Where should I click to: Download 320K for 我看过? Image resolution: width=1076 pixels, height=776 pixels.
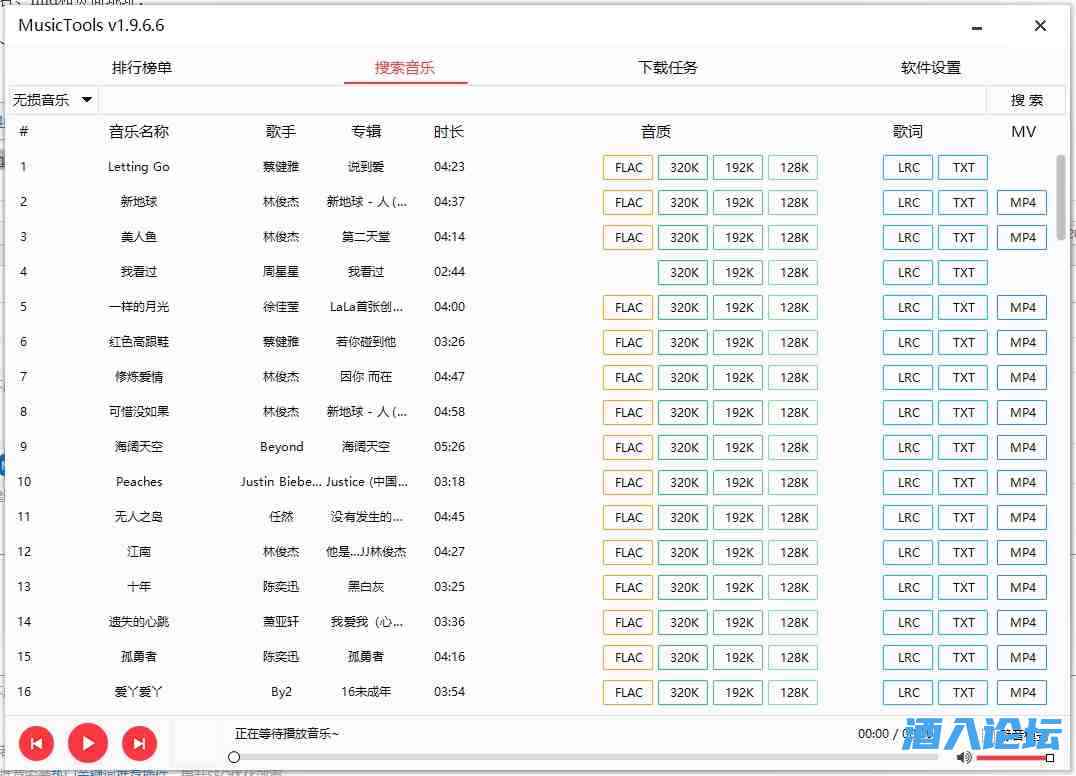pyautogui.click(x=683, y=273)
